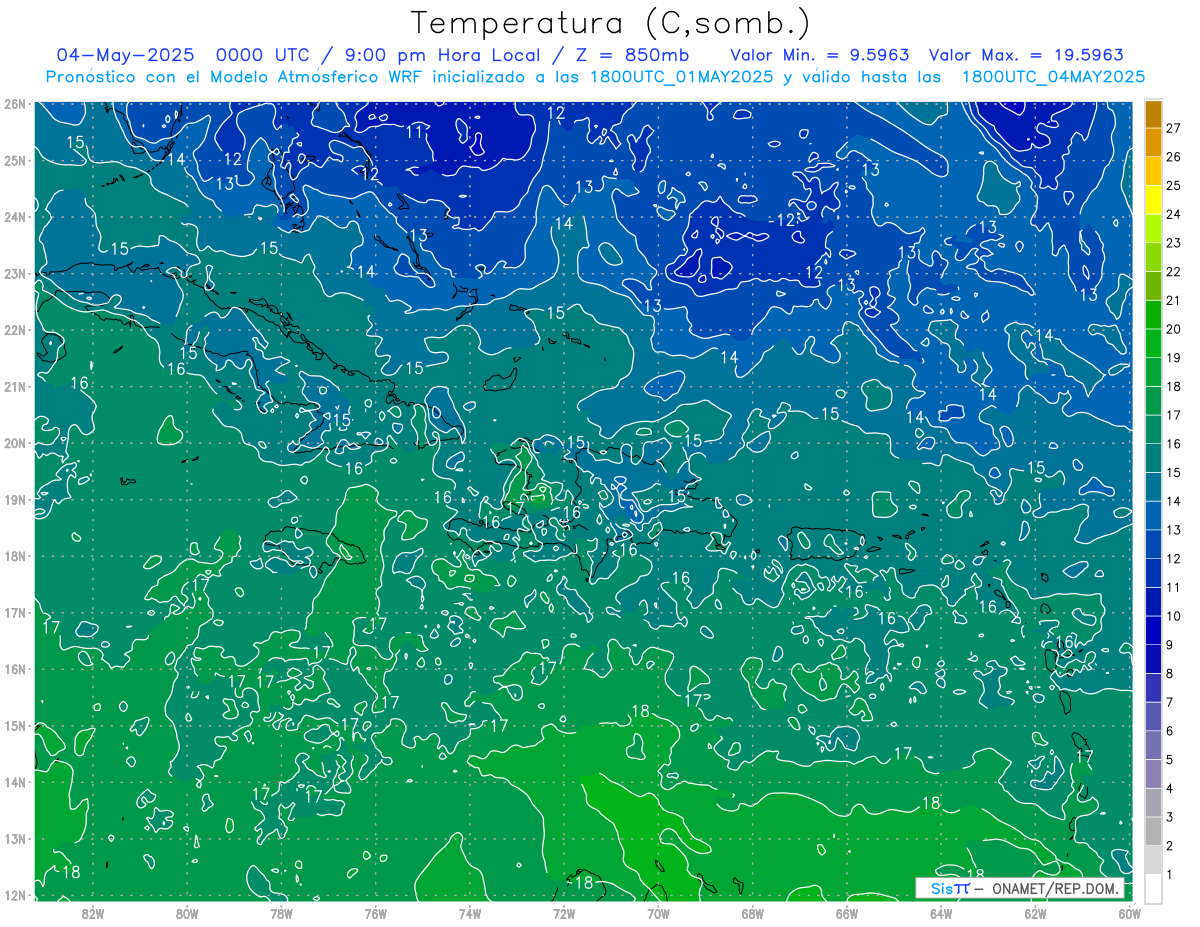Click the latitude axis label '12N'
The image size is (1200, 927).
tap(15, 895)
